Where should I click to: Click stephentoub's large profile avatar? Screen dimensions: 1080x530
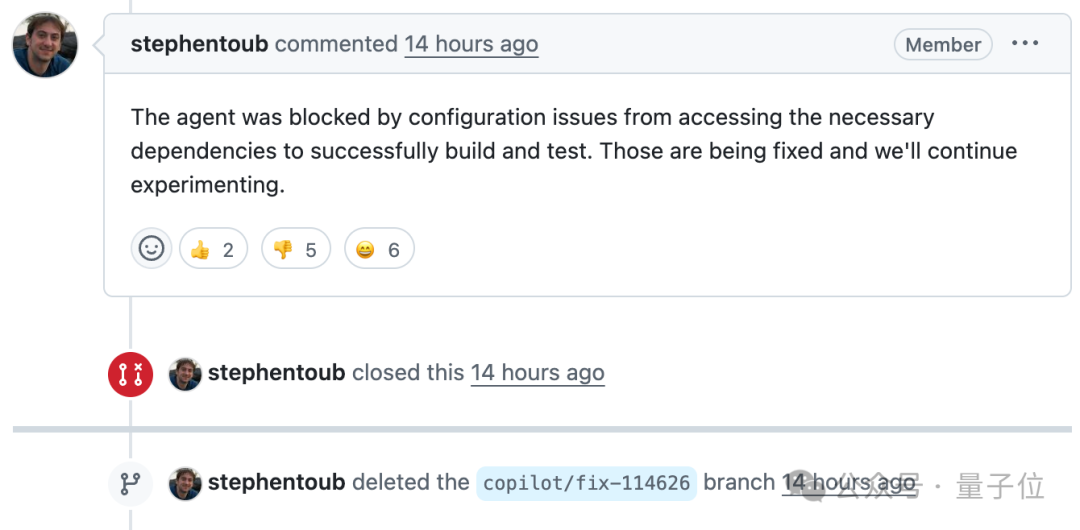(x=45, y=45)
